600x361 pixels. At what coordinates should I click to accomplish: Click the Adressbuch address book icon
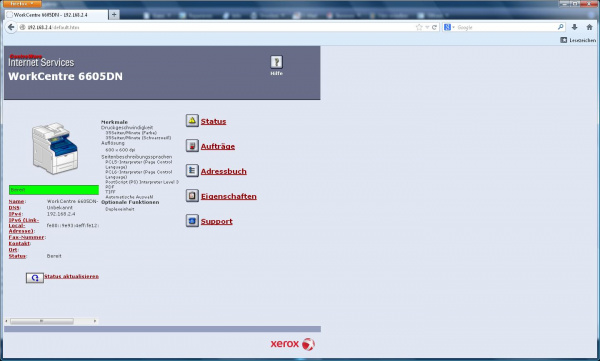pos(192,170)
